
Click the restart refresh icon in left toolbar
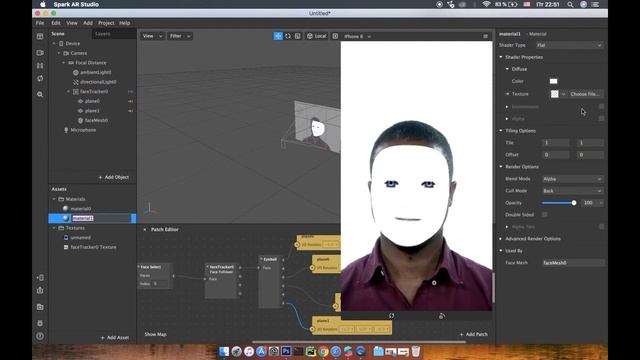[x=40, y=78]
